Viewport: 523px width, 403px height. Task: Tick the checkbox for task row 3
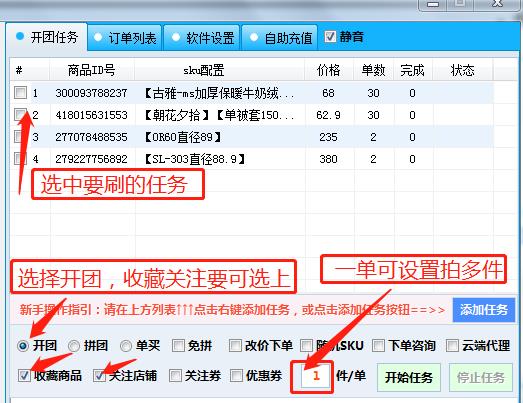(x=20, y=136)
